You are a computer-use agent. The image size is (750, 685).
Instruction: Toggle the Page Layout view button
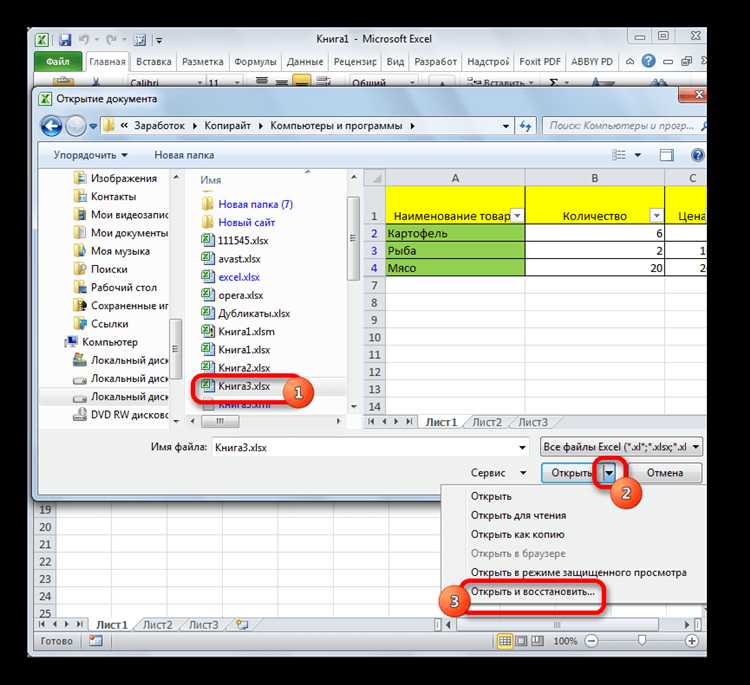point(521,641)
